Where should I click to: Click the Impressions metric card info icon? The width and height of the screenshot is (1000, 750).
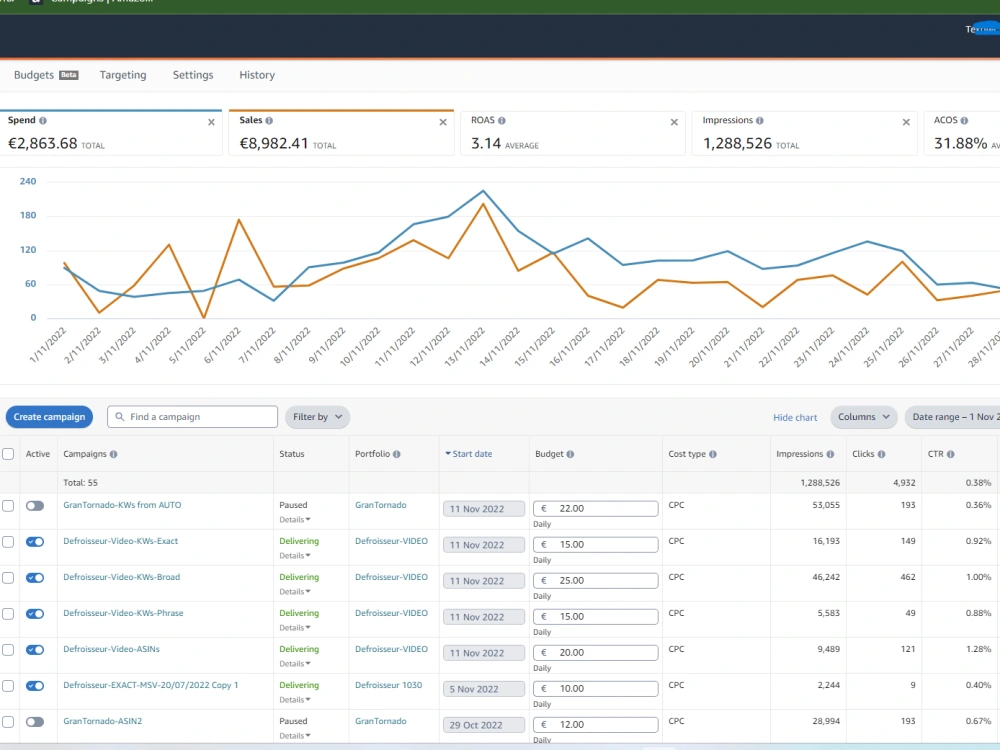760,121
